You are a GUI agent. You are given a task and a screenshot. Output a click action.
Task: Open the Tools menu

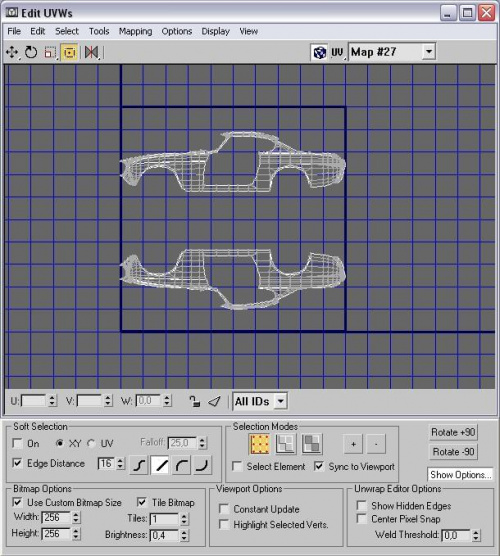(99, 31)
